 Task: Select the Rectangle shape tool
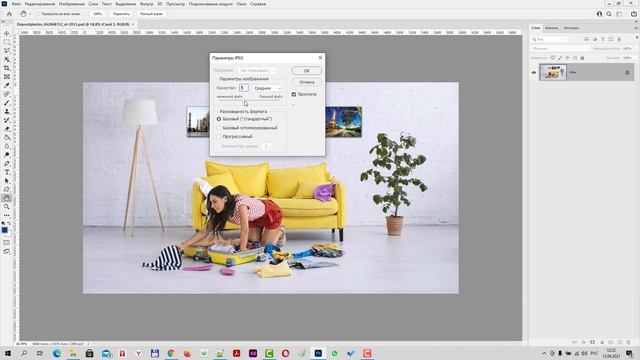pyautogui.click(x=7, y=190)
